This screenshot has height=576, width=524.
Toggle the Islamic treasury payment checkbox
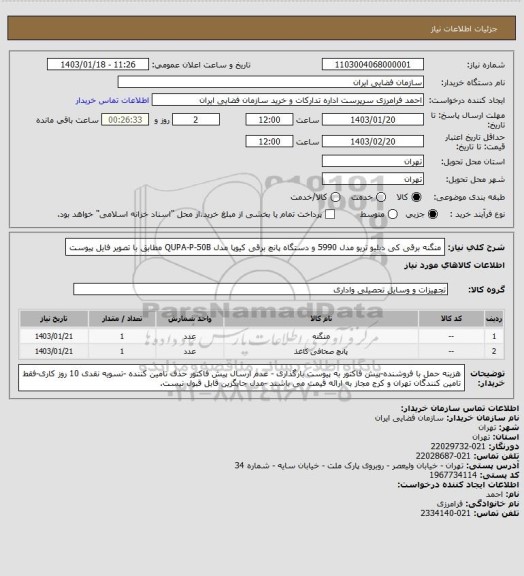[330, 214]
